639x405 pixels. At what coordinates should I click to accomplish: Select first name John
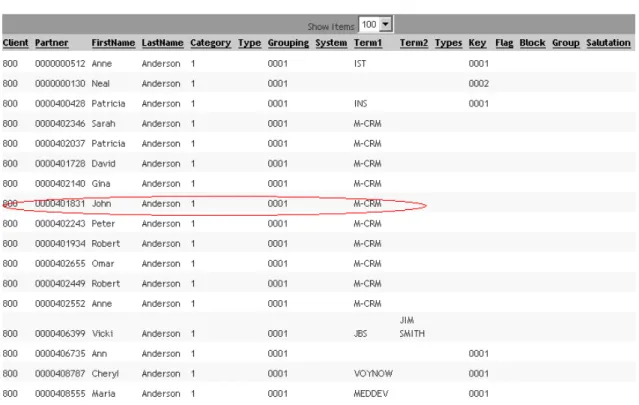point(101,203)
